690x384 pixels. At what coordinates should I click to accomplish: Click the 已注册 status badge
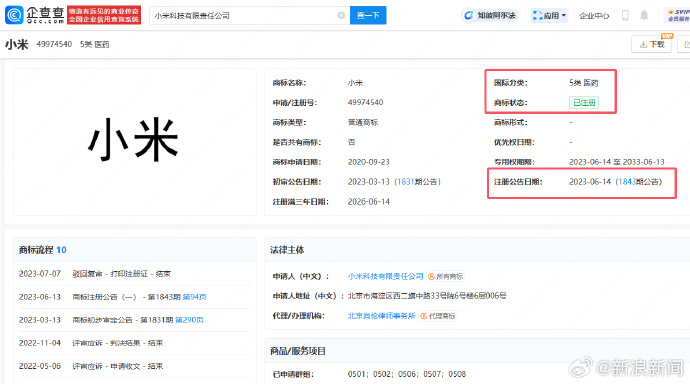[584, 102]
